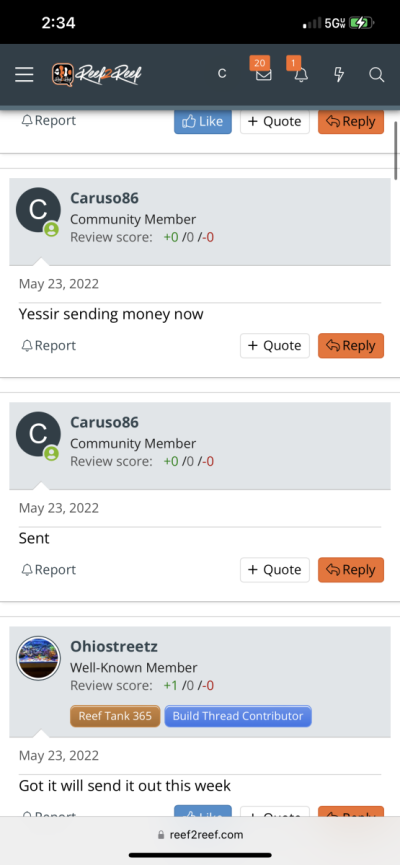Tap Caruso86's avatar on "Sent" post
This screenshot has height=865, width=400.
coord(38,434)
